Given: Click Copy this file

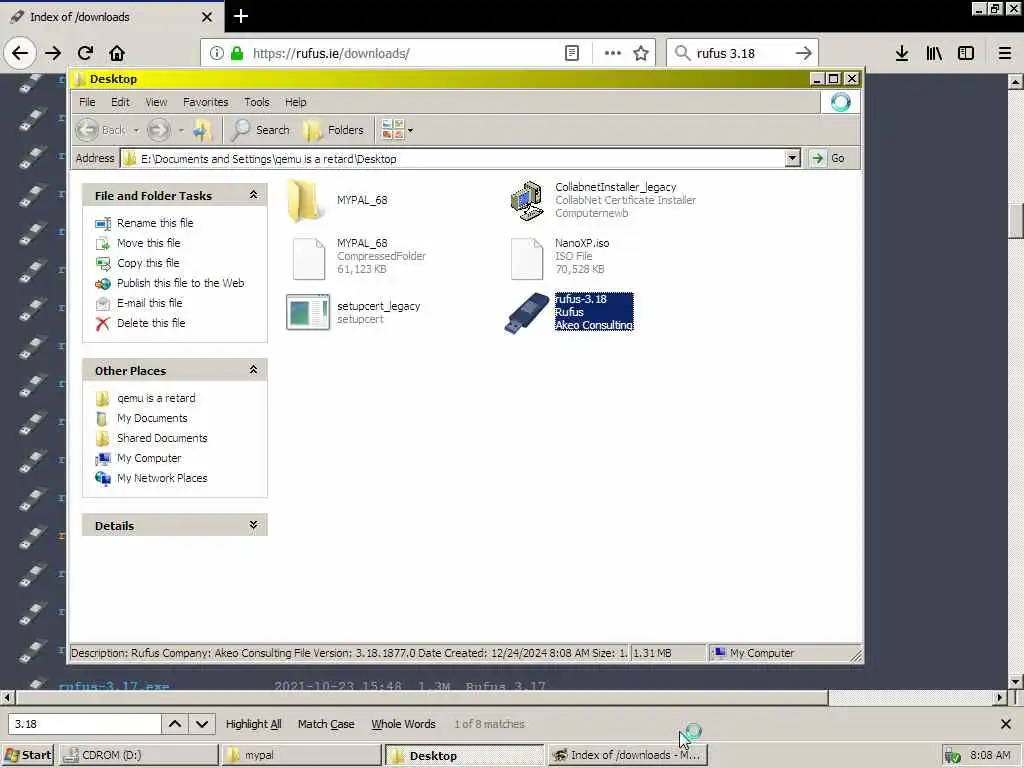Looking at the screenshot, I should tap(148, 263).
